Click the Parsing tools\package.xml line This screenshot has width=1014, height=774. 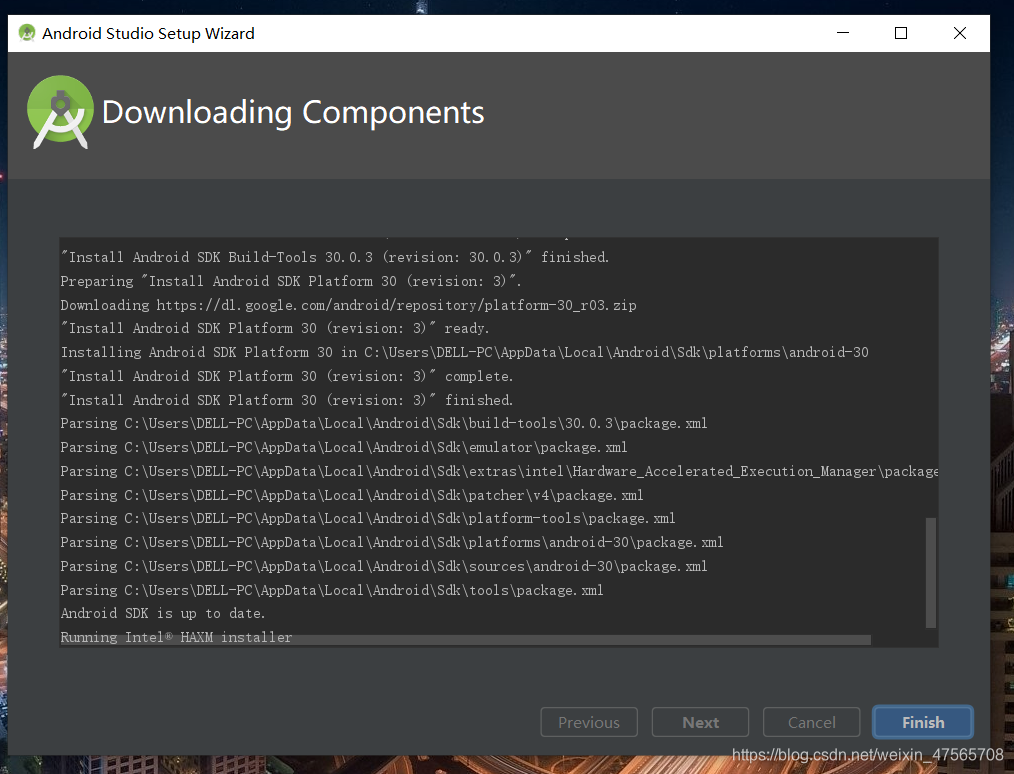click(332, 590)
